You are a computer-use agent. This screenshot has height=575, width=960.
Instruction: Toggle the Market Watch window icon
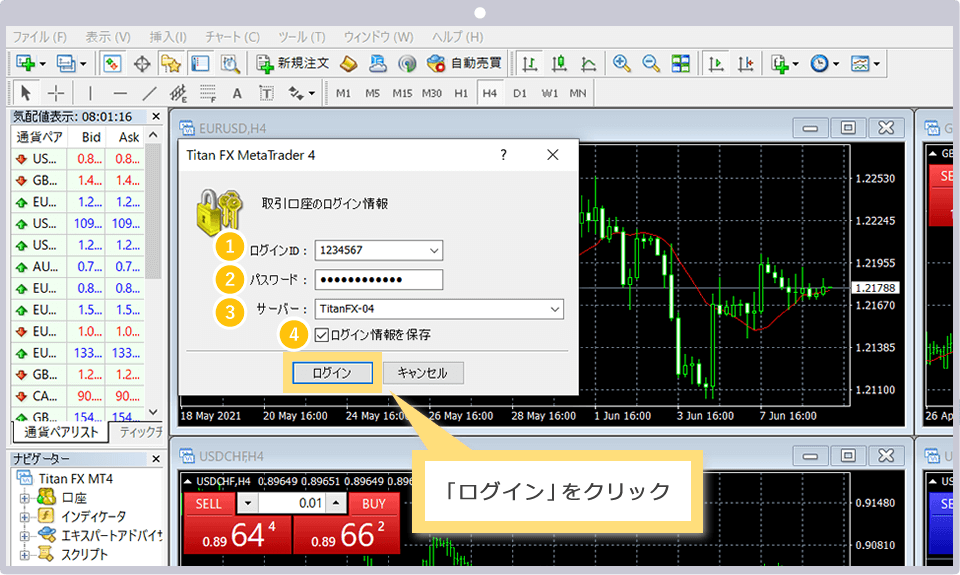pyautogui.click(x=112, y=63)
